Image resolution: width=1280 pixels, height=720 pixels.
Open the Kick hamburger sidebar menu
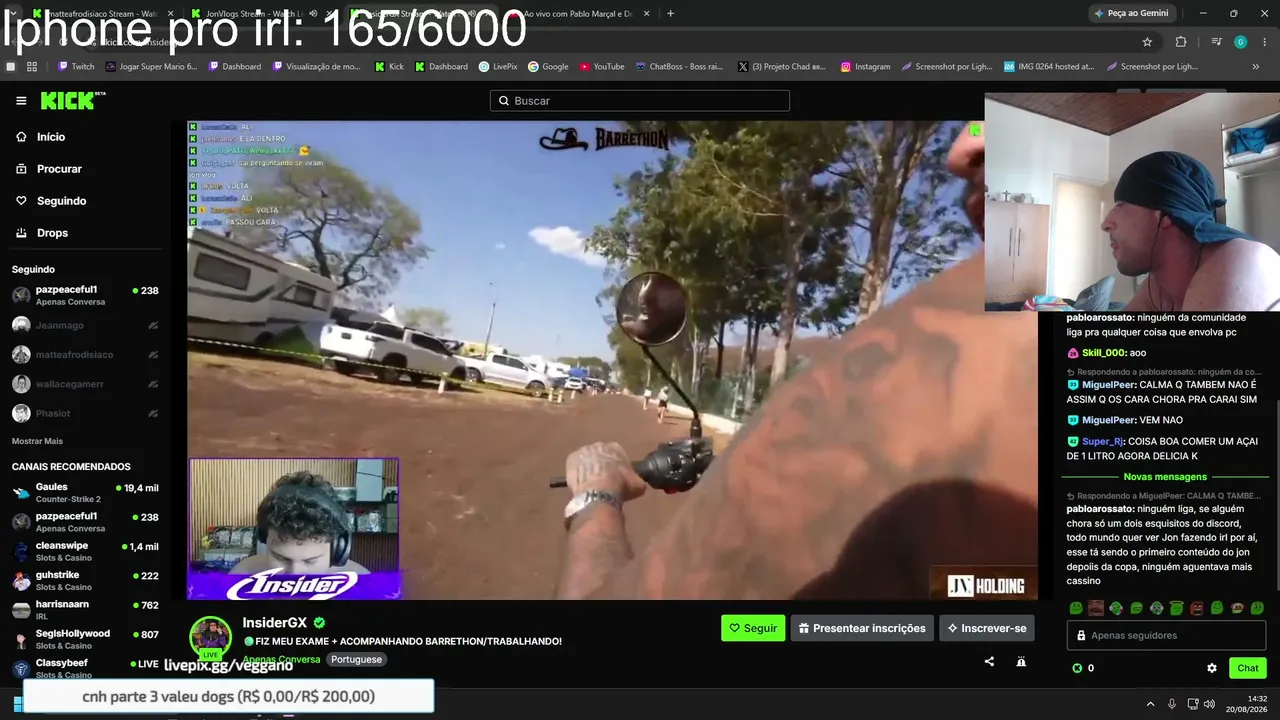pyautogui.click(x=21, y=101)
